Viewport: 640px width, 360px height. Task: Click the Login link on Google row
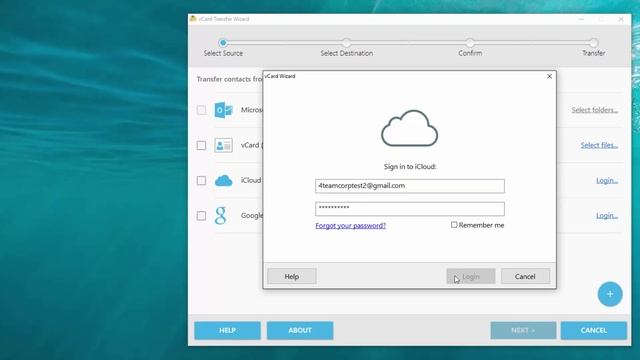pos(607,215)
